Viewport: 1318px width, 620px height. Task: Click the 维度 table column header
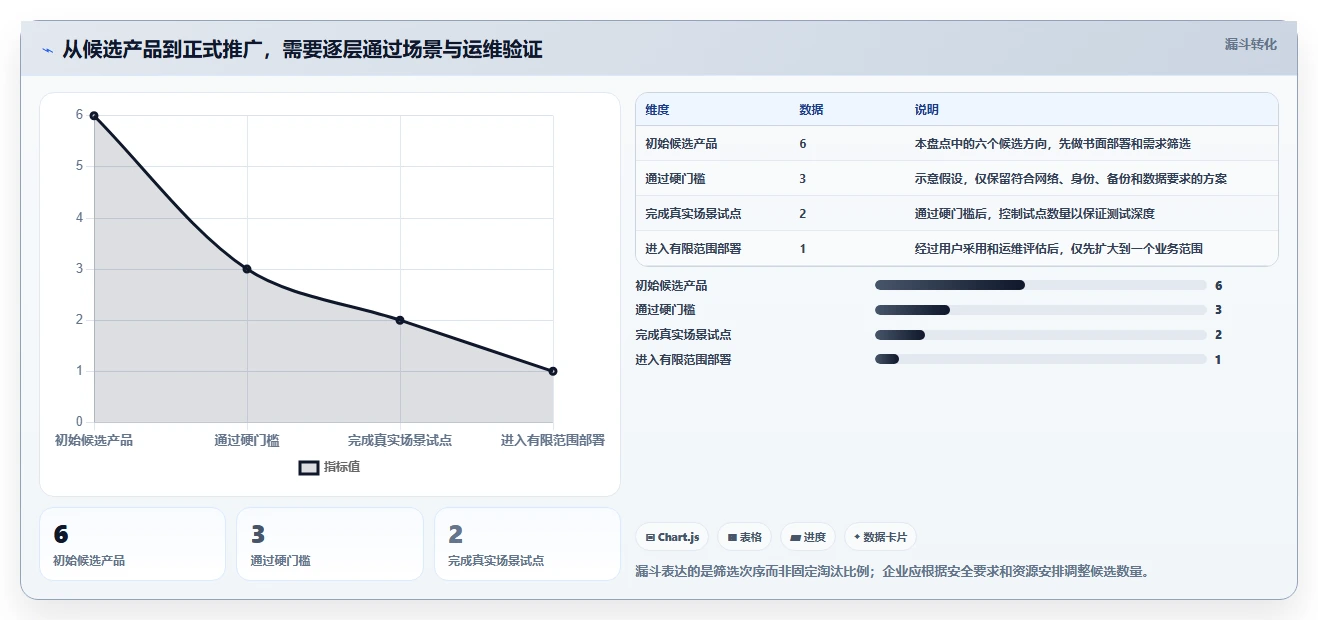pyautogui.click(x=658, y=110)
